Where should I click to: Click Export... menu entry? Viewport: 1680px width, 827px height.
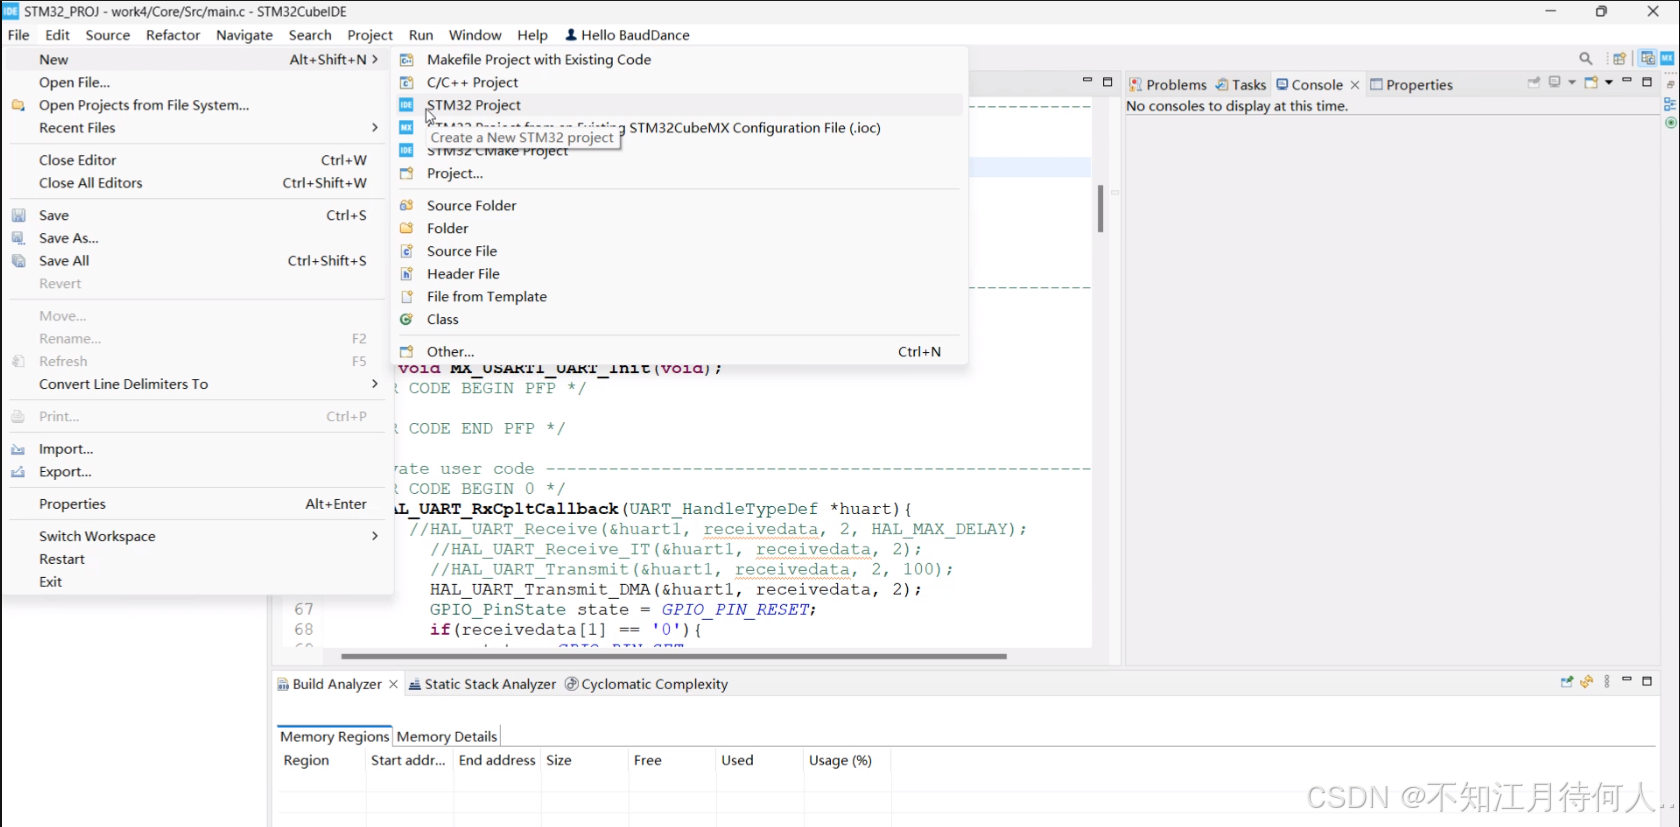[x=195, y=472]
